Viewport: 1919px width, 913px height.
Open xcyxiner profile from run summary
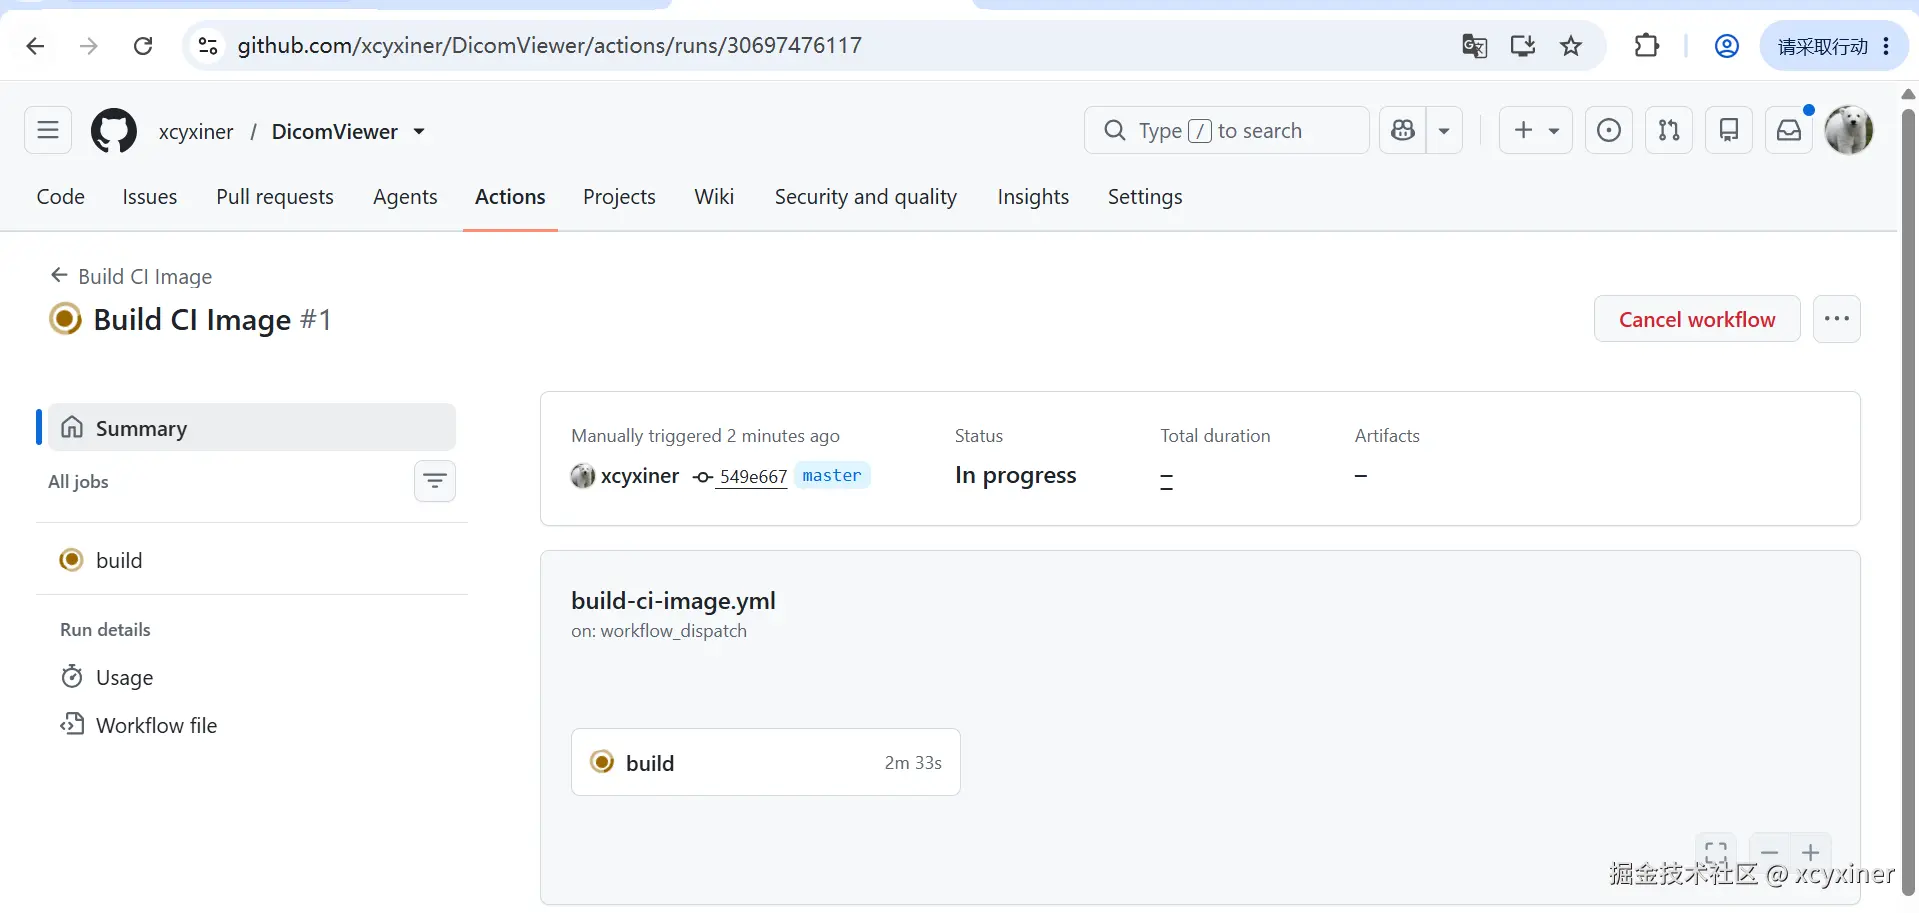click(x=640, y=476)
